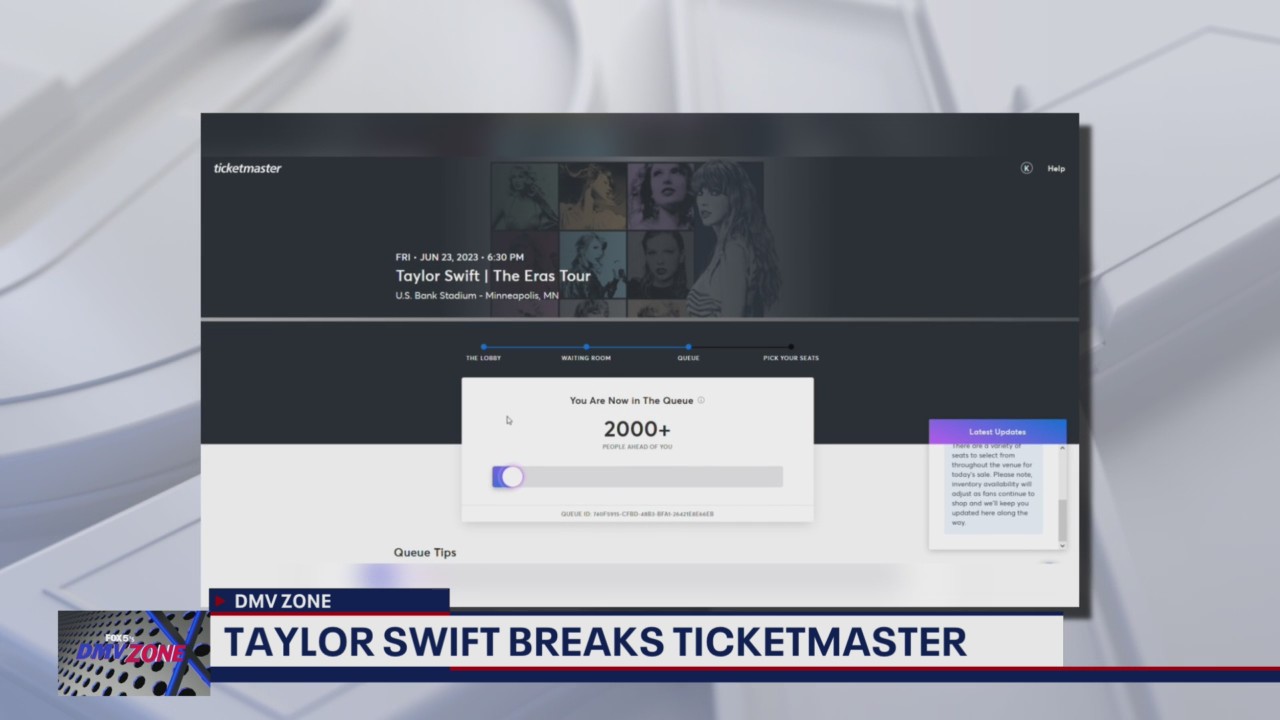Click the Queue step indicator dot

688,346
